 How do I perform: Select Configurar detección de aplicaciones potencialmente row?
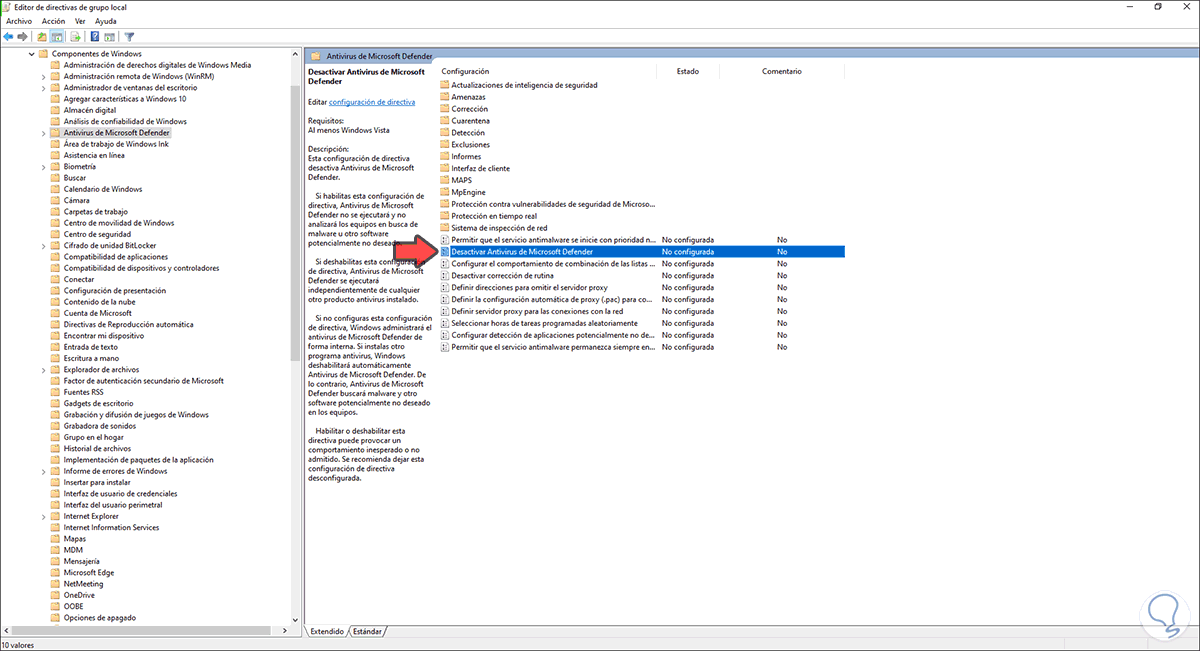[642, 336]
